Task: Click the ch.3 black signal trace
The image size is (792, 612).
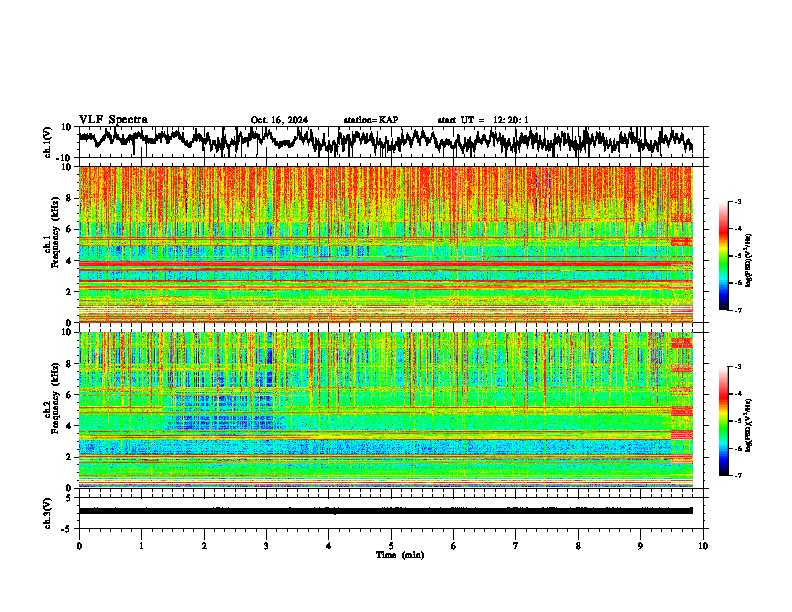Action: [386, 511]
